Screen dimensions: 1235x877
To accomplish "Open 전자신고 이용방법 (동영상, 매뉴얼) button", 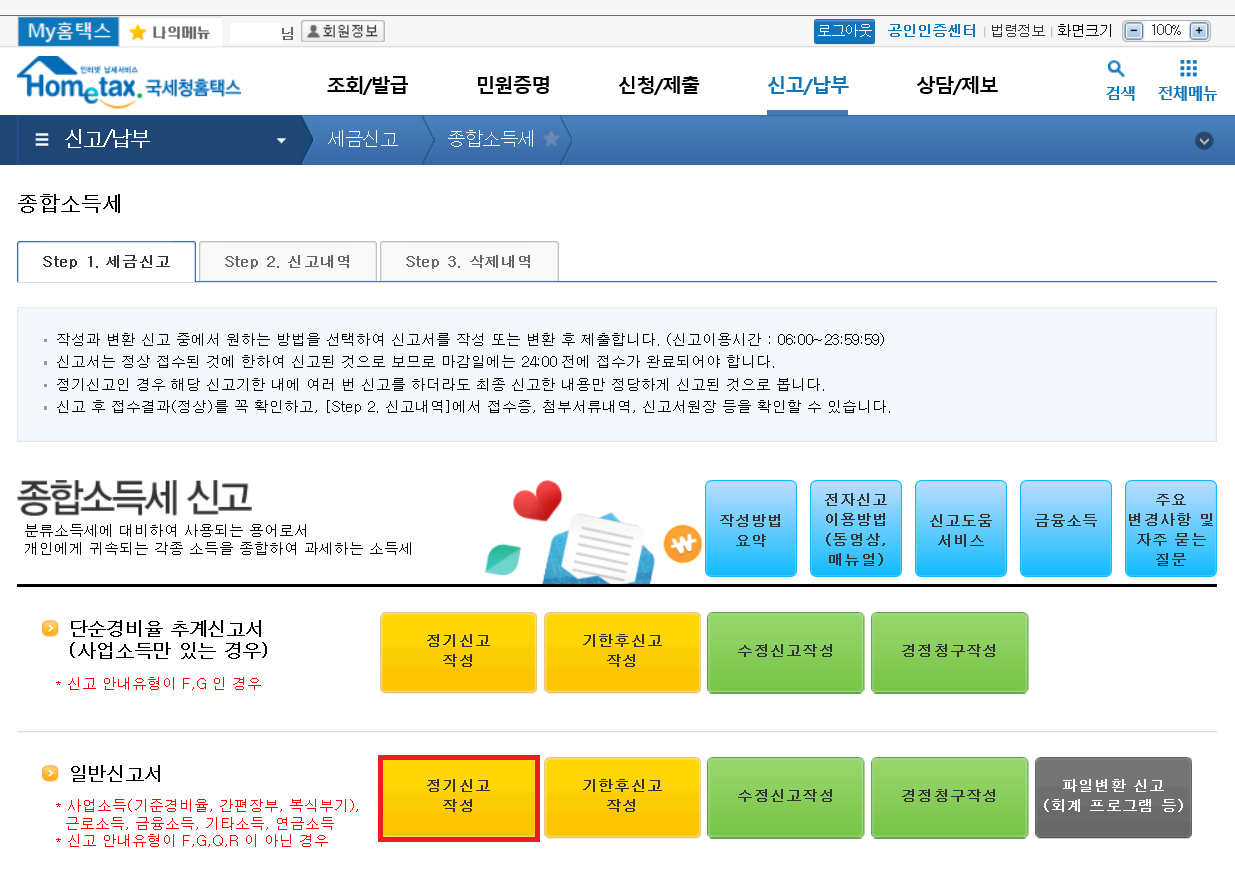I will pos(856,529).
